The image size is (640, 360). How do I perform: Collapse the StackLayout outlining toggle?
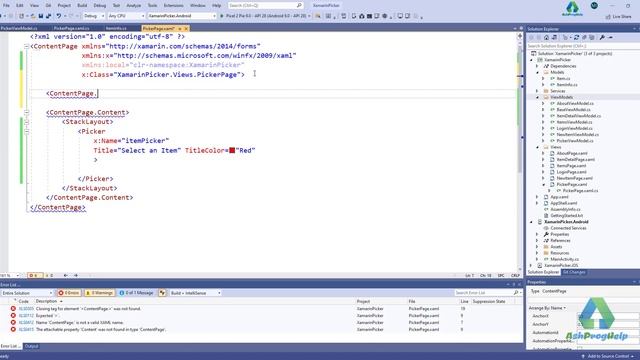[27, 122]
